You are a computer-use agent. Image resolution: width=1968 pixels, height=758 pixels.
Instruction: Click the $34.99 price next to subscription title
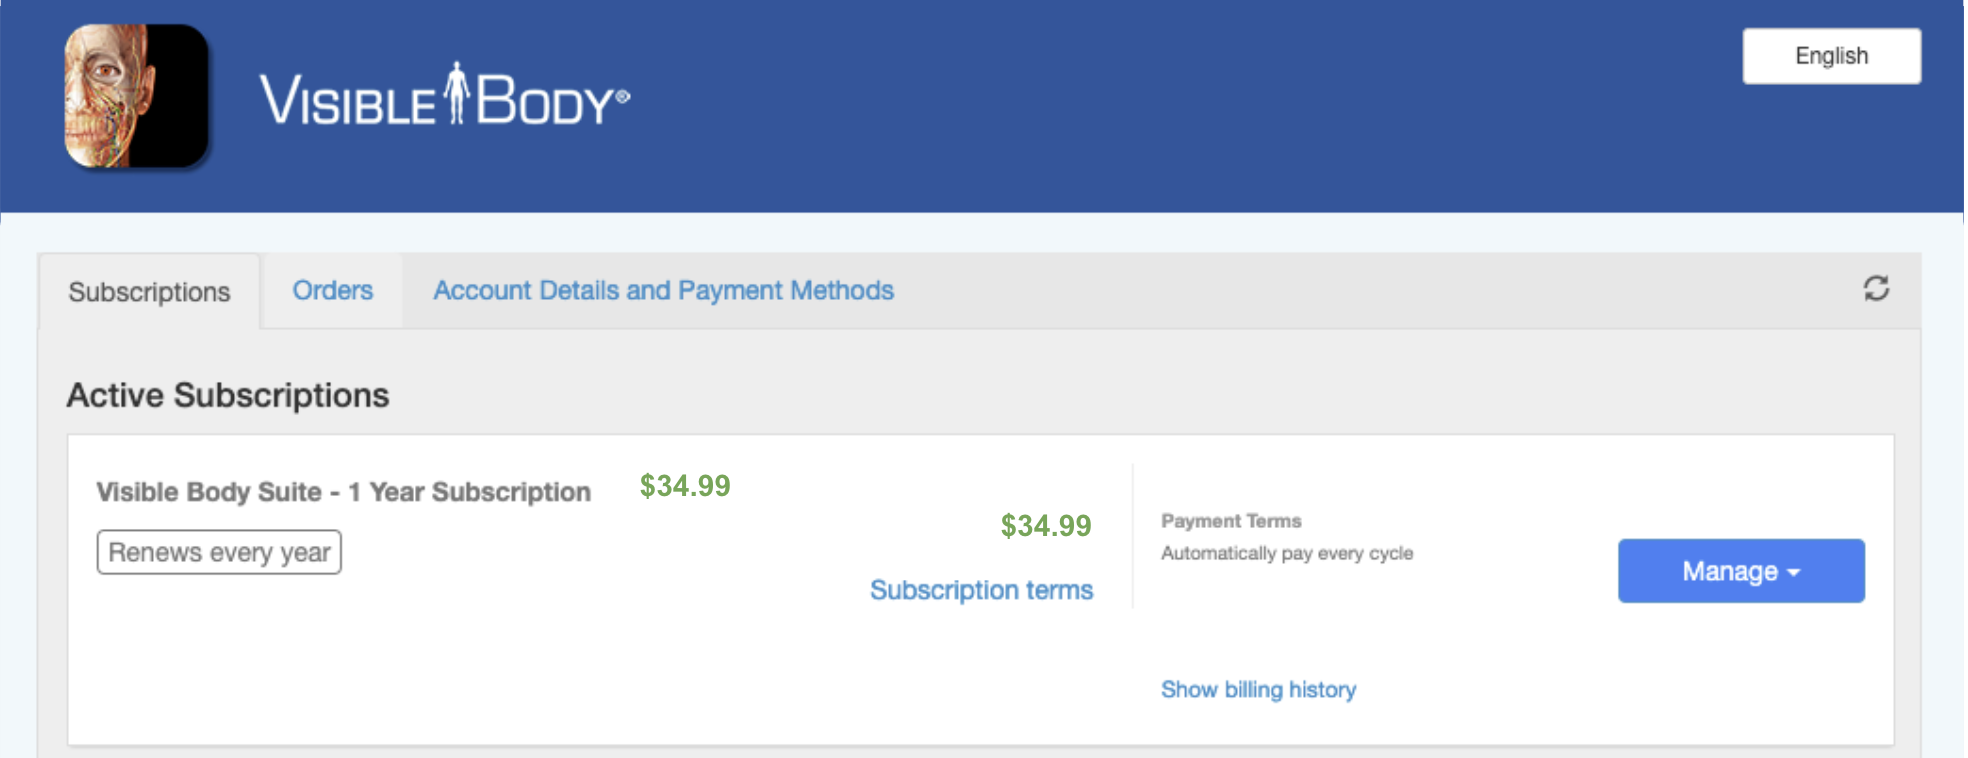(685, 486)
